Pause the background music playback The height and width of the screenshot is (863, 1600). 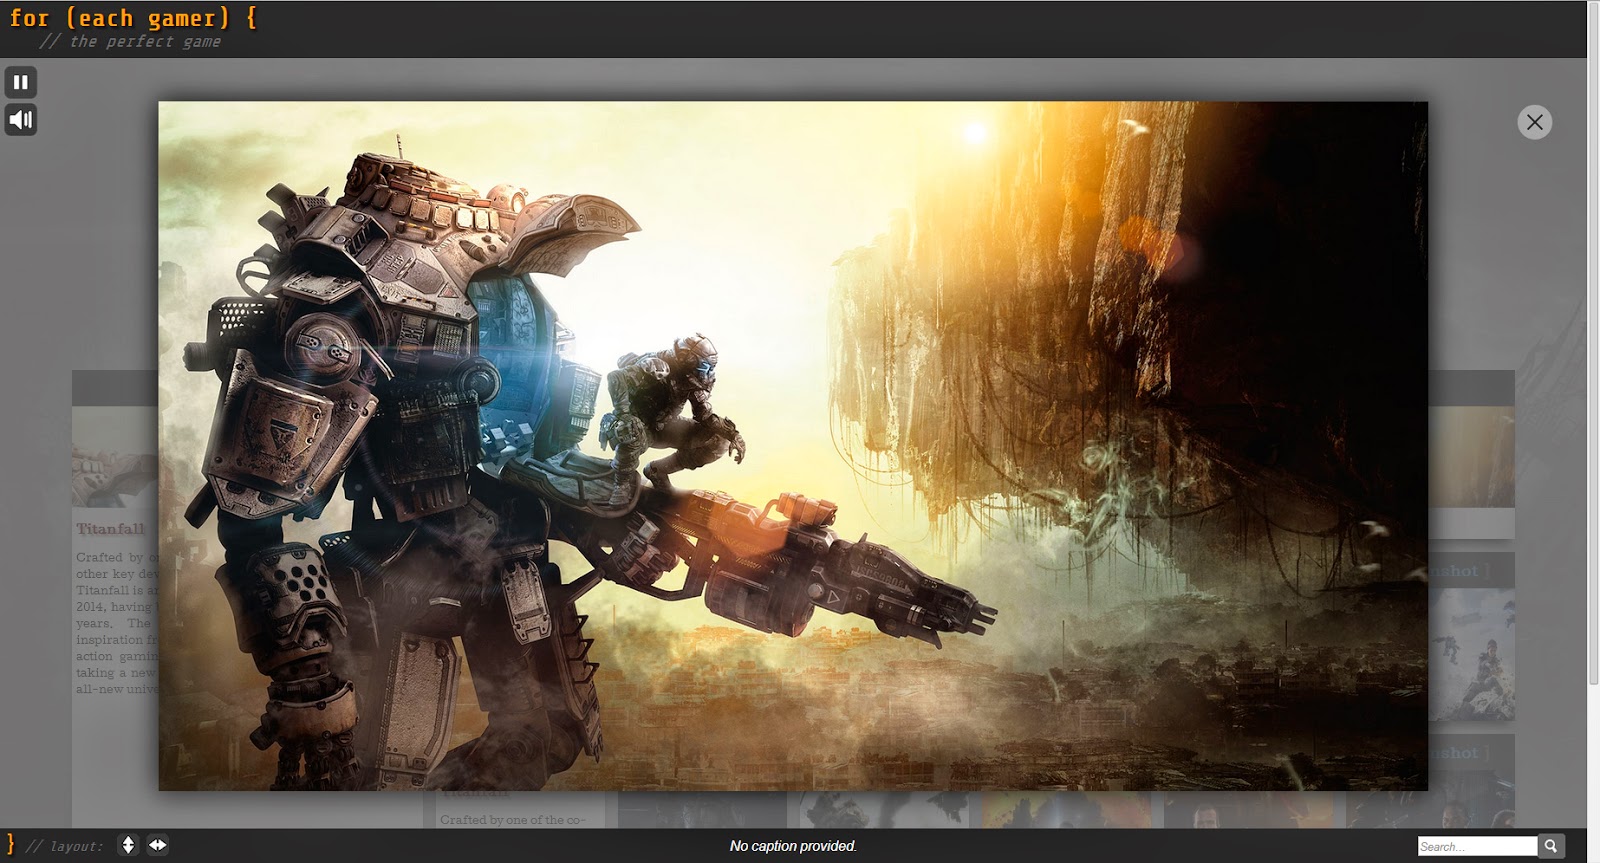tap(20, 82)
